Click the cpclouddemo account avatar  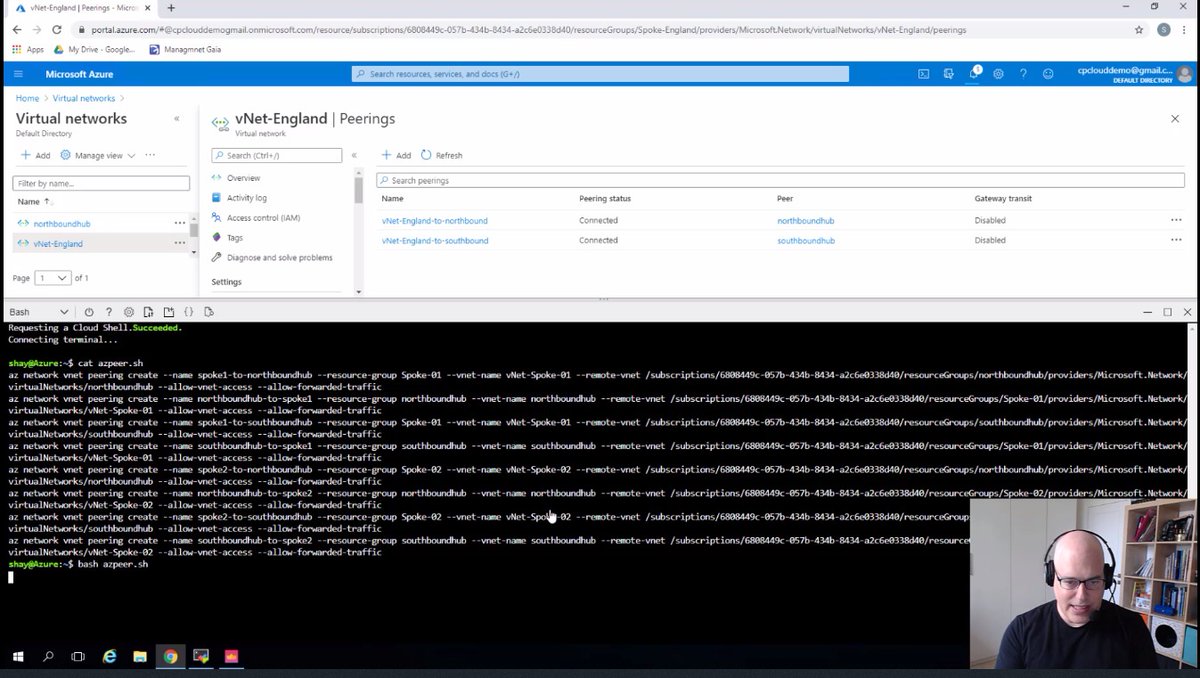click(x=1185, y=74)
